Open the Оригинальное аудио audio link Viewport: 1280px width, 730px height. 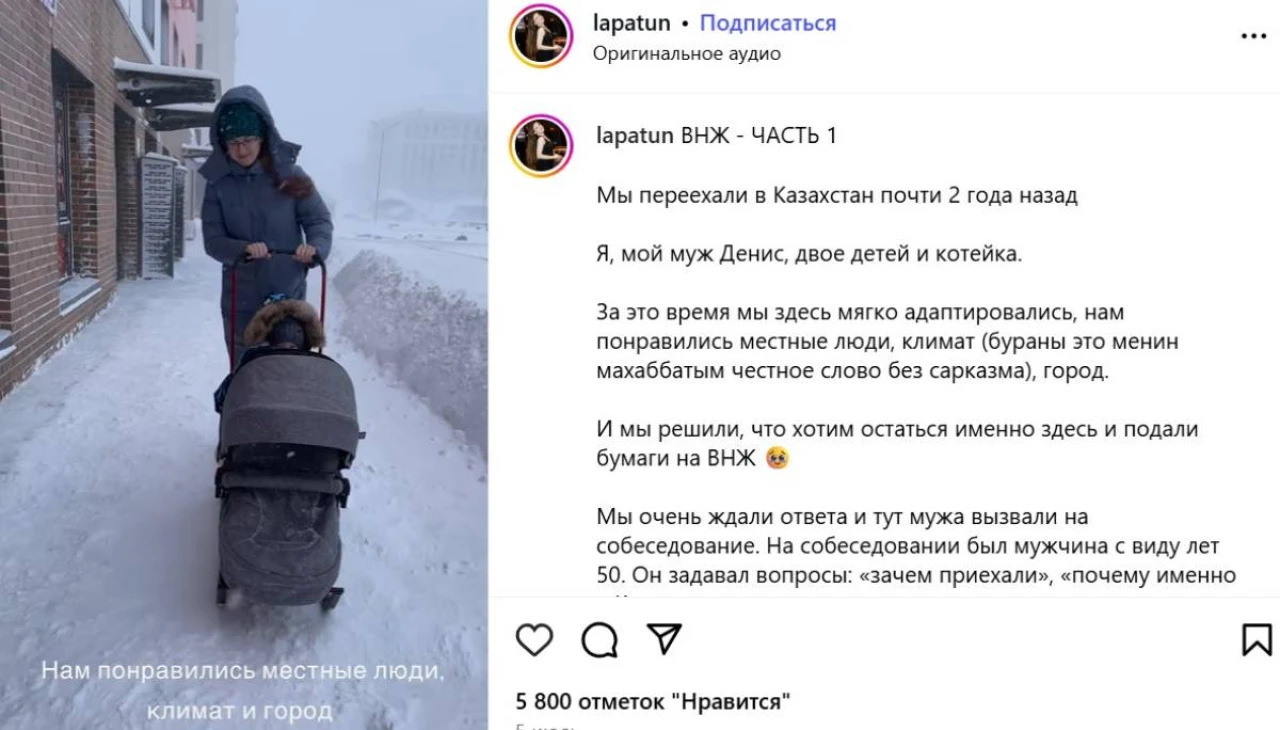click(686, 54)
